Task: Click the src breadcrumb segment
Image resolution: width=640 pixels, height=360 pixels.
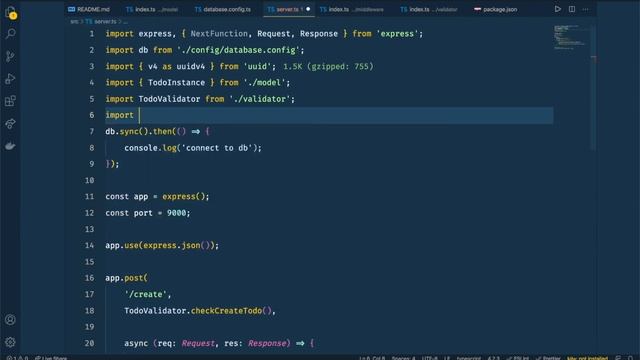Action: pos(74,21)
